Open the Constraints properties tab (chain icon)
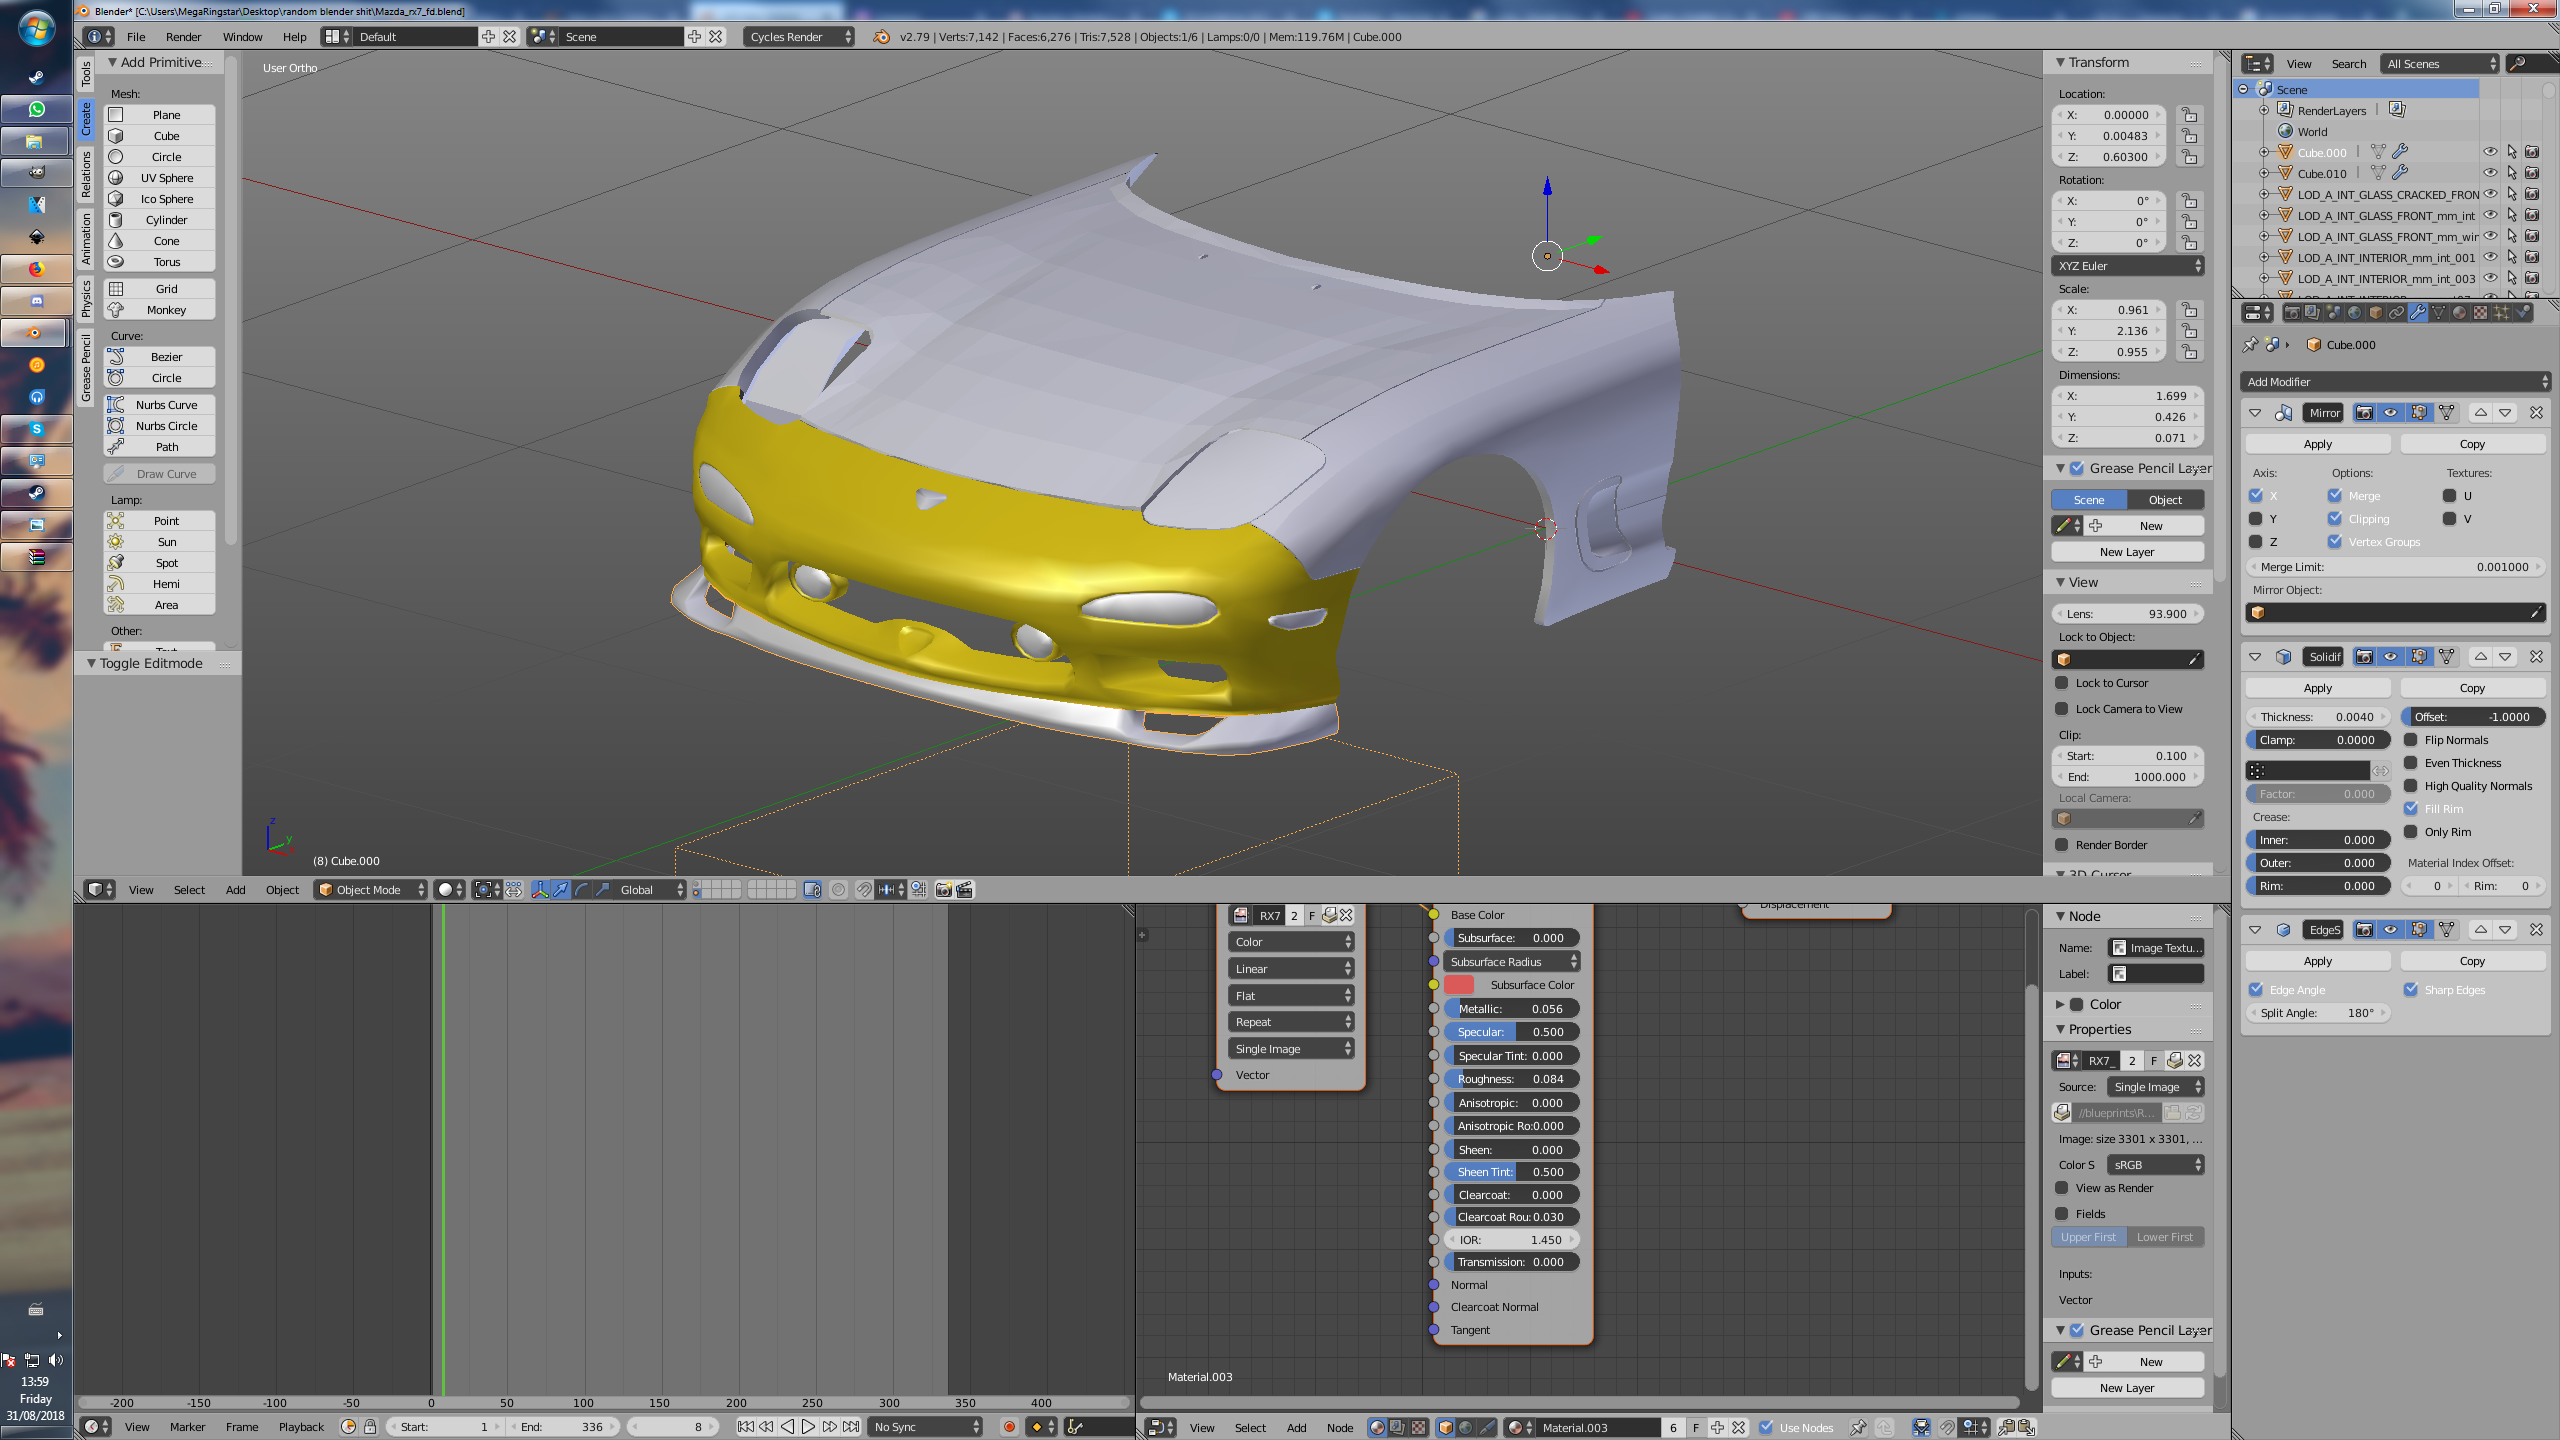This screenshot has width=2560, height=1440. [2397, 313]
